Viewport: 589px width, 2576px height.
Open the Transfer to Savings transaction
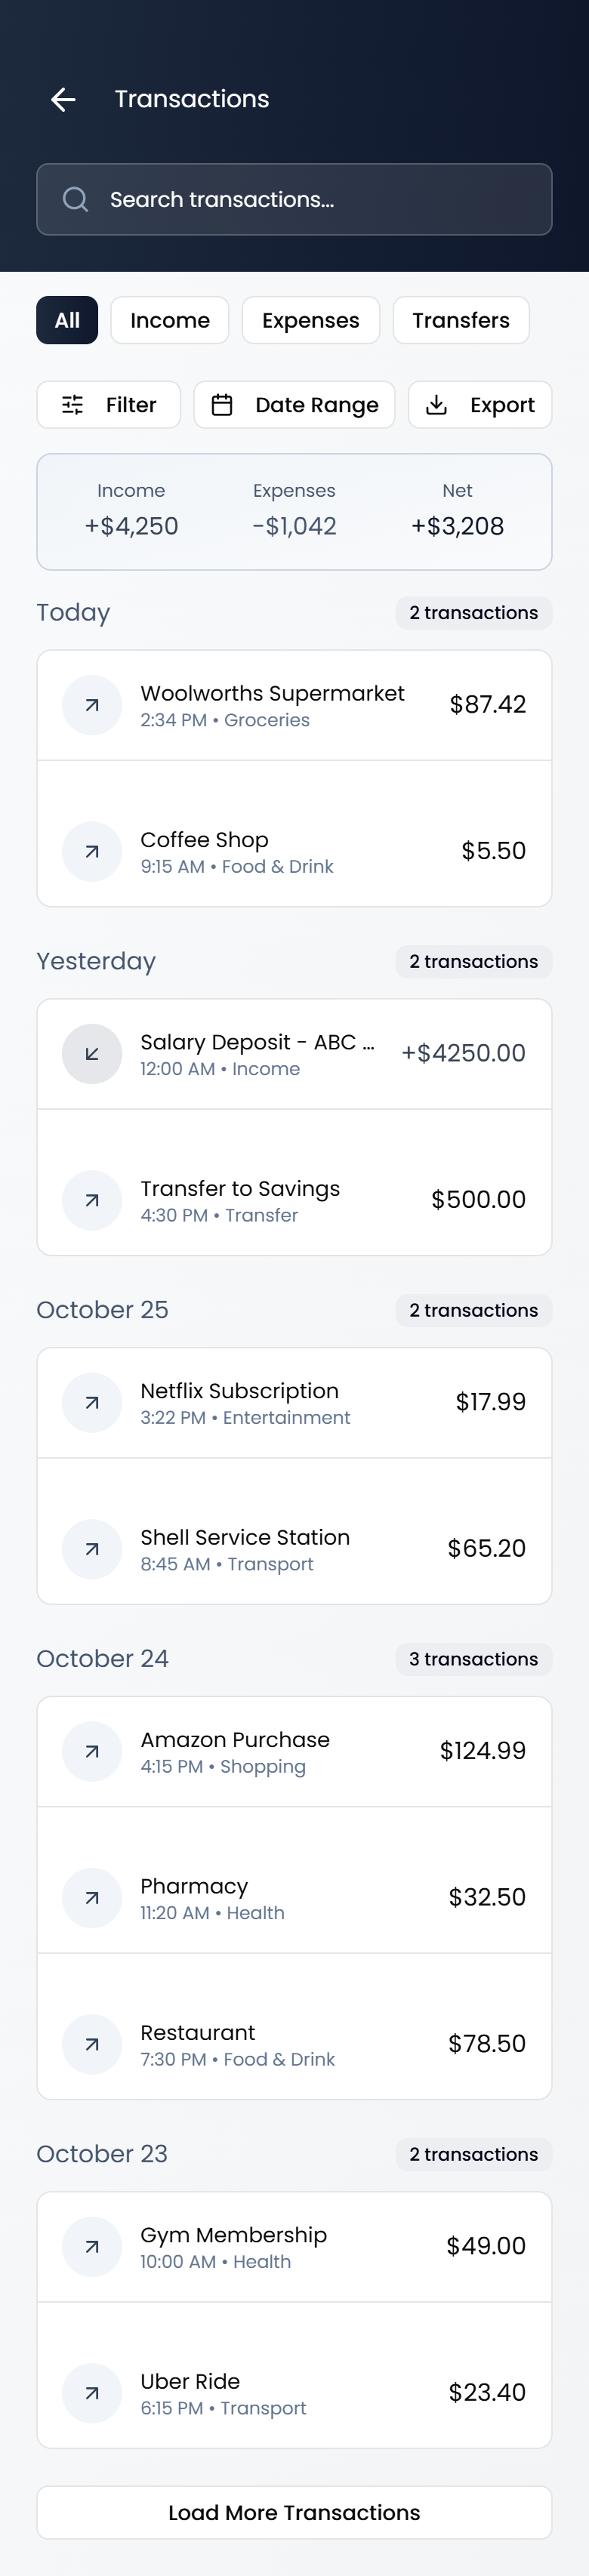(294, 1200)
